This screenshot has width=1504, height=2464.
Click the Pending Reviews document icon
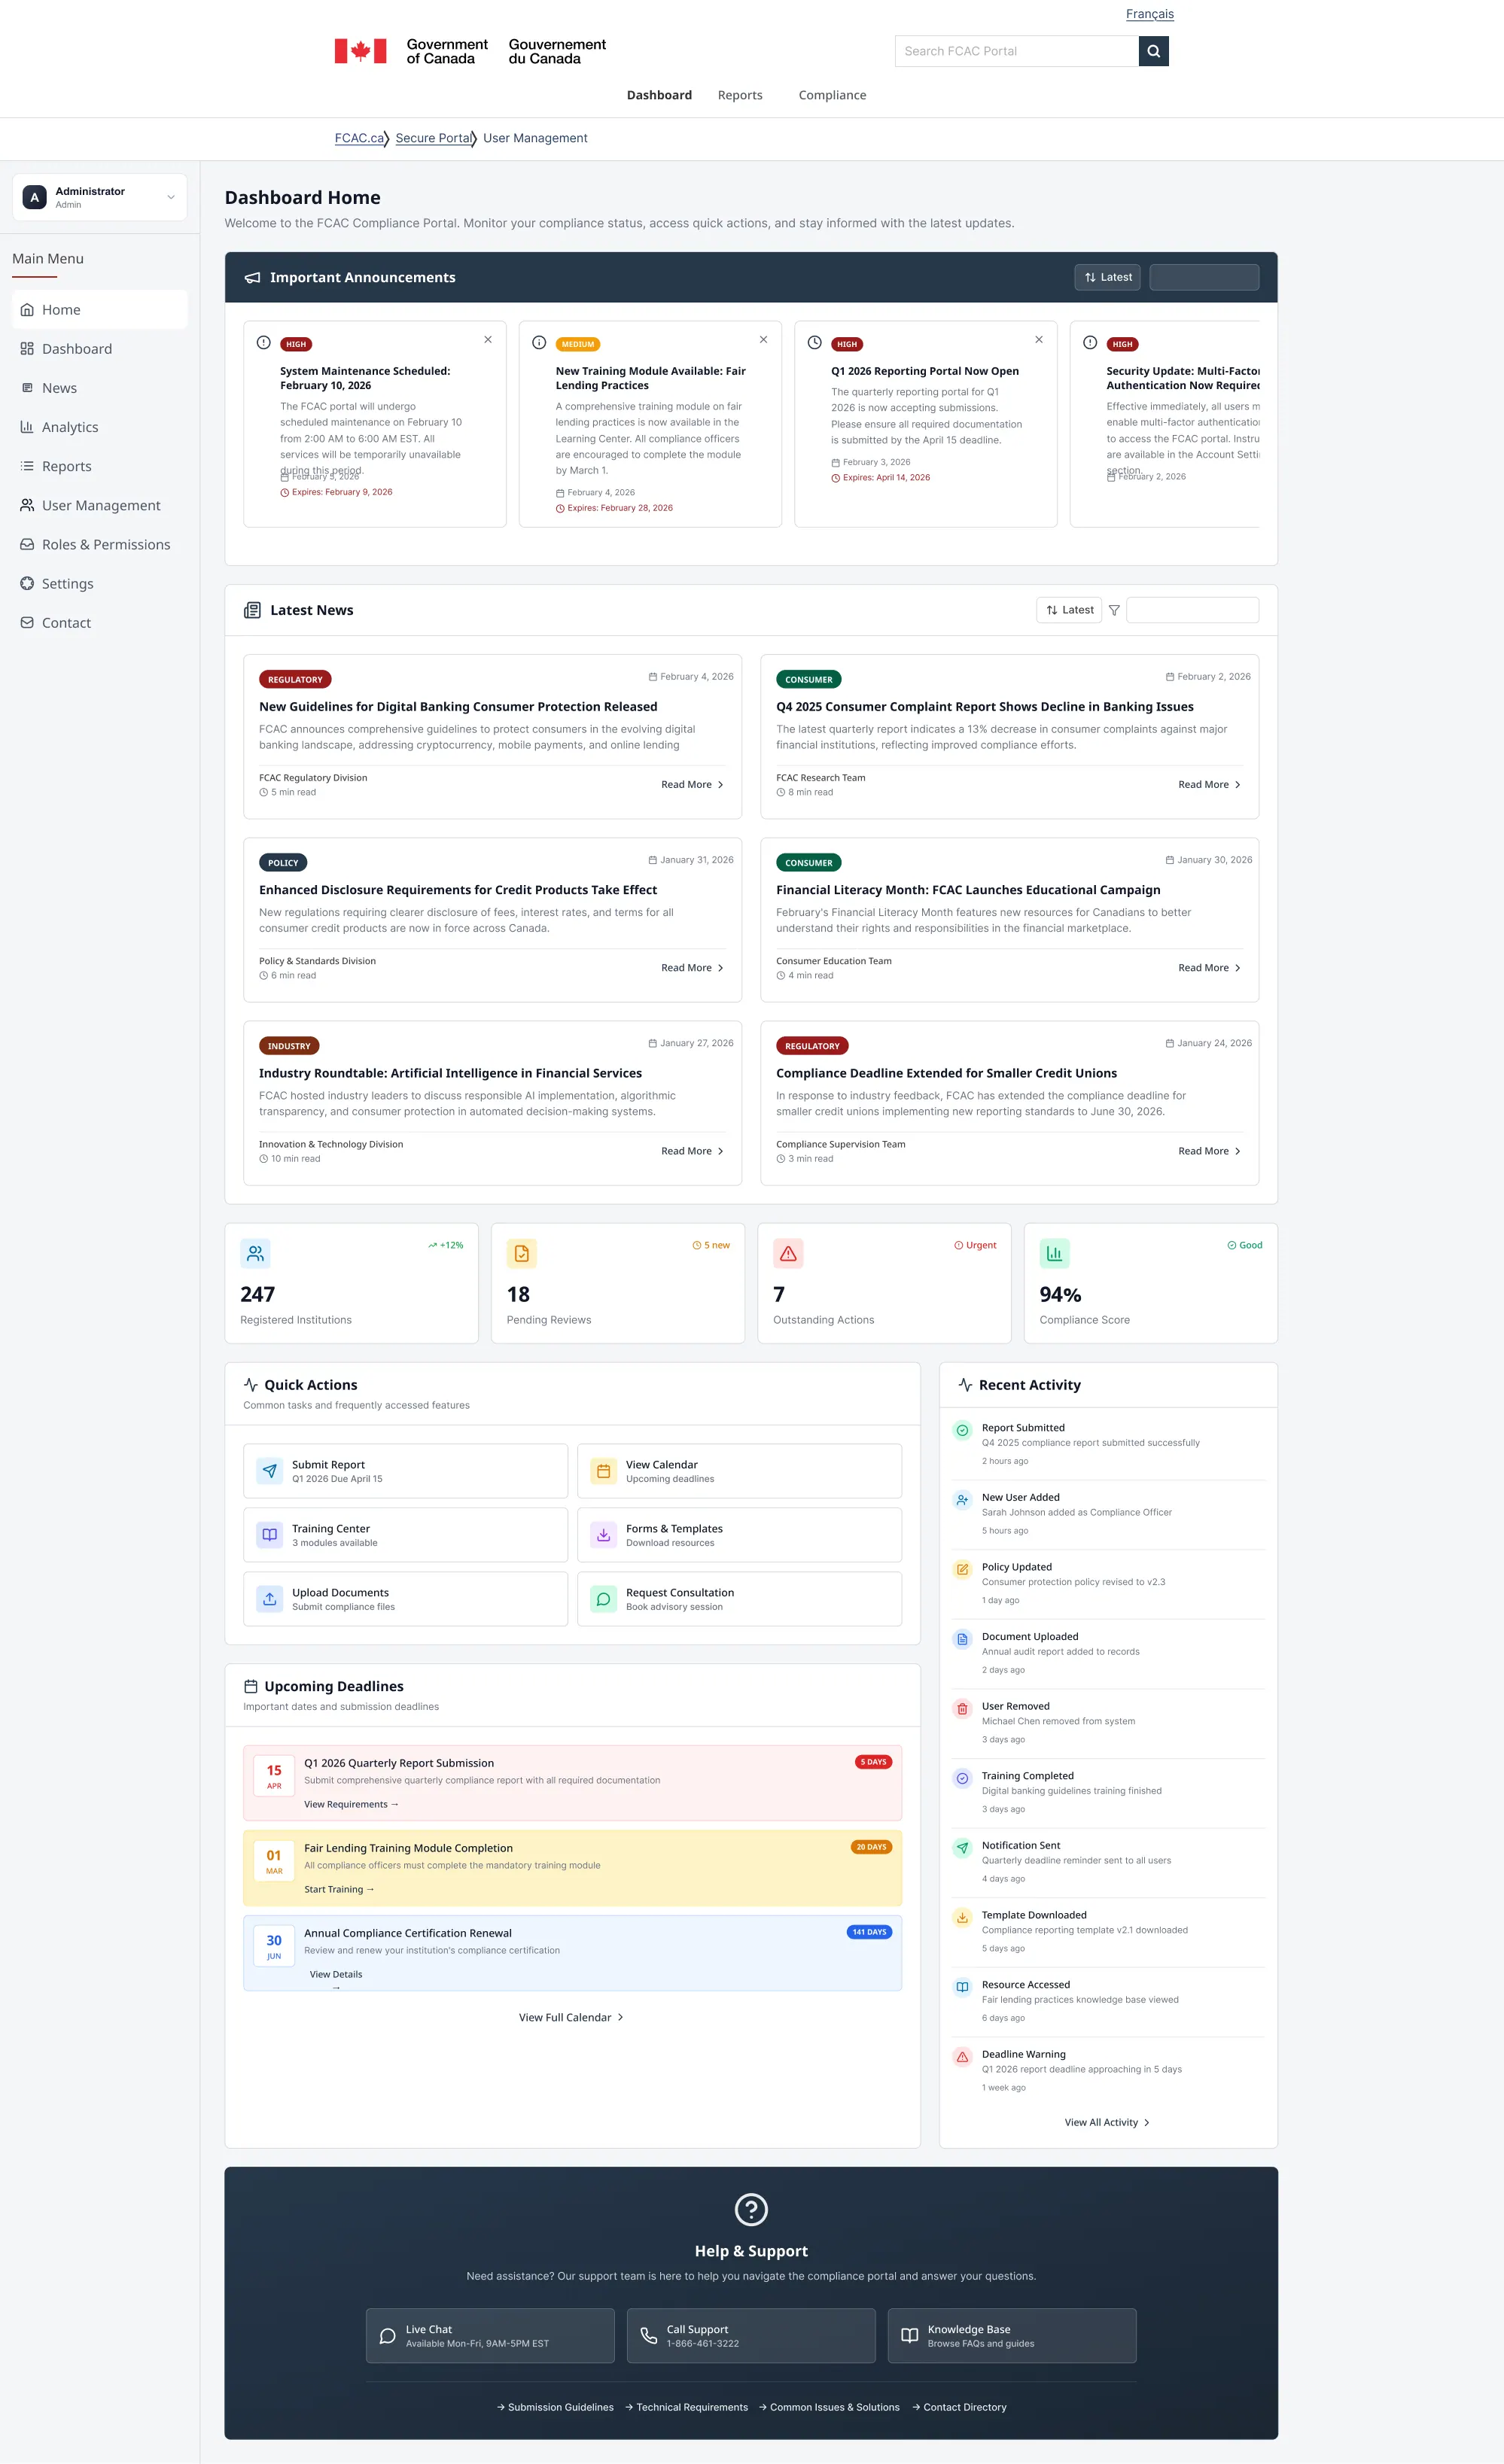click(x=522, y=1253)
